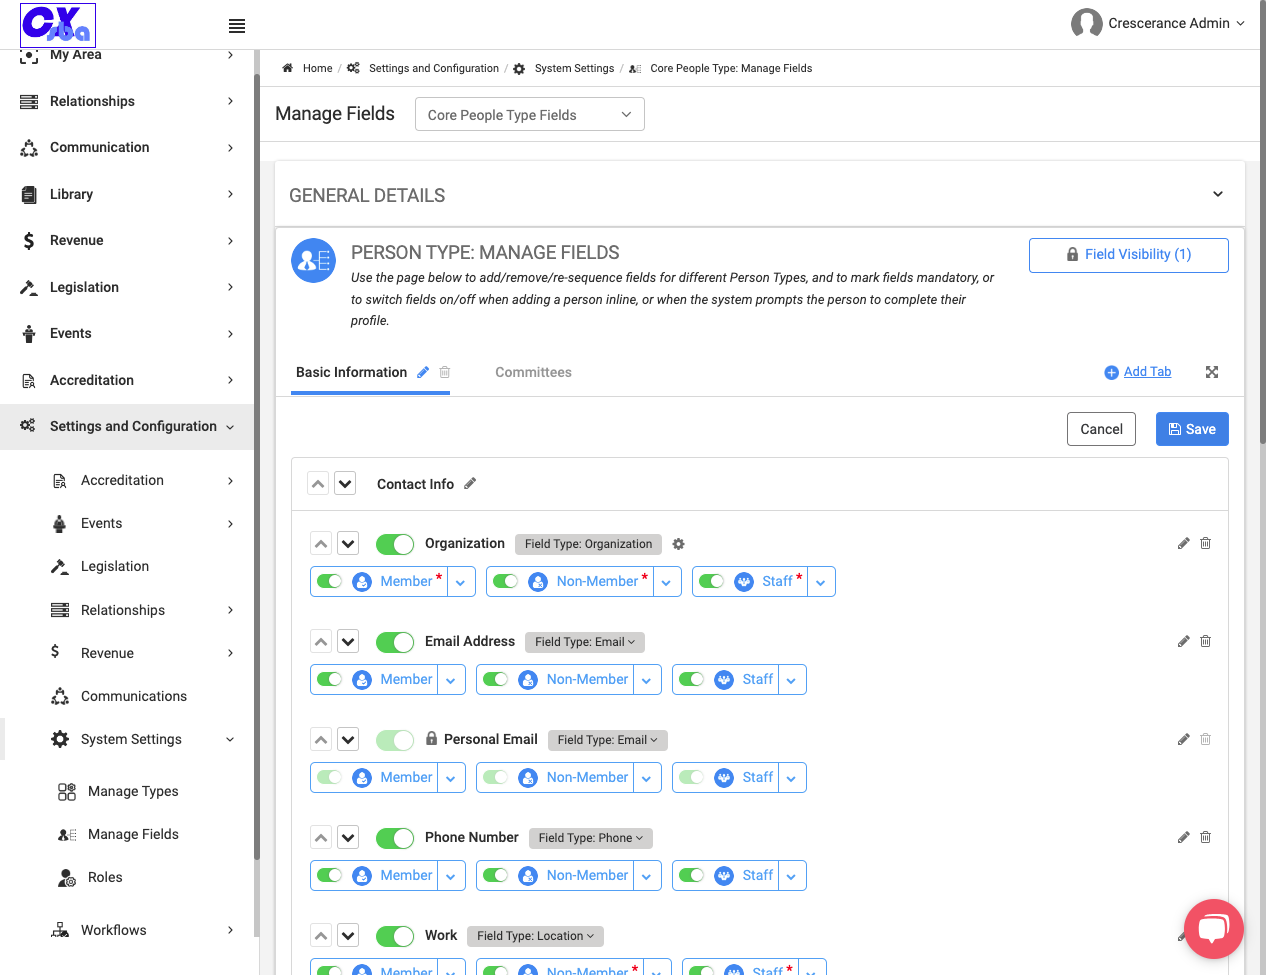
Task: Open Field Visibility (1) button
Action: (x=1128, y=255)
